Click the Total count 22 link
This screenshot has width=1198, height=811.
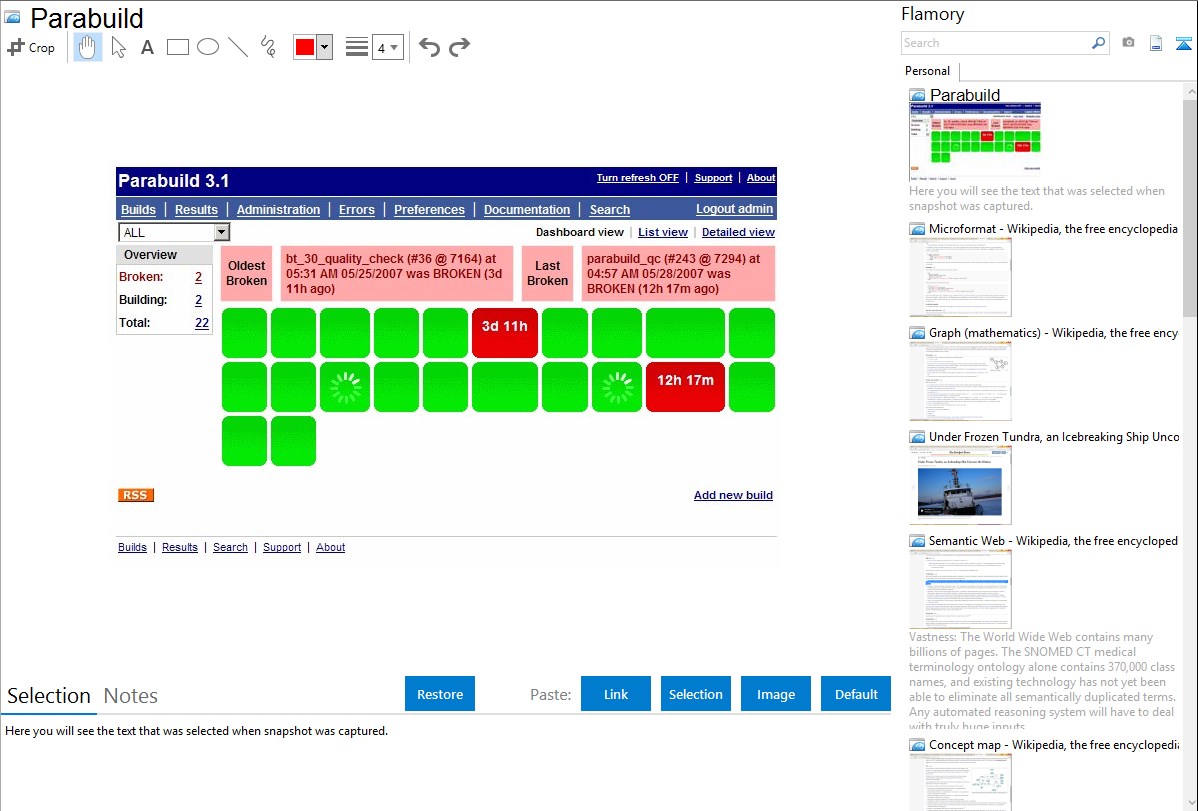click(x=202, y=323)
